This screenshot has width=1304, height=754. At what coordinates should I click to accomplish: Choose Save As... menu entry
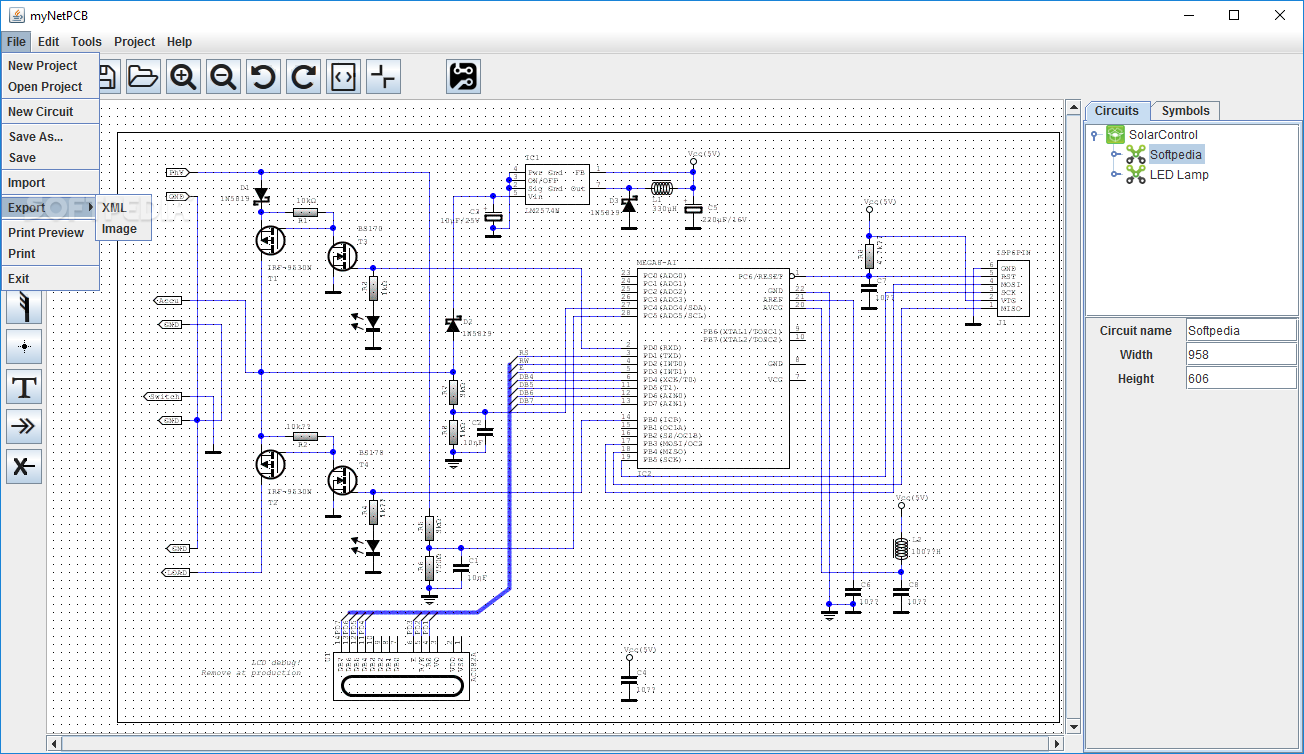click(x=50, y=137)
